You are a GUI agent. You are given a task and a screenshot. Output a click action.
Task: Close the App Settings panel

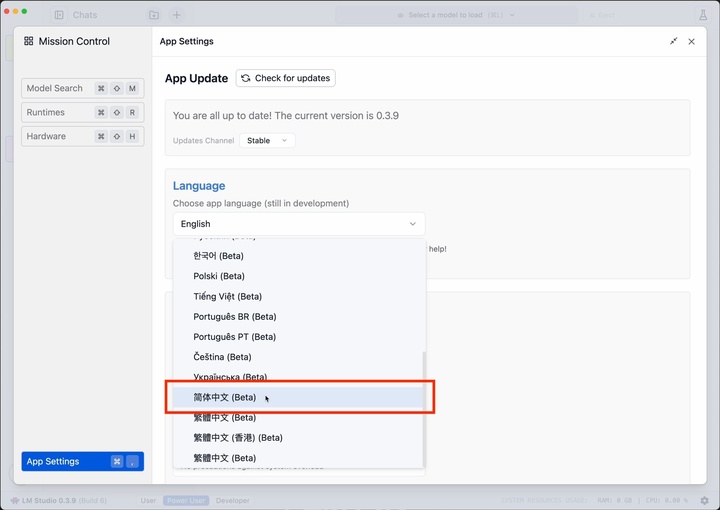(692, 41)
